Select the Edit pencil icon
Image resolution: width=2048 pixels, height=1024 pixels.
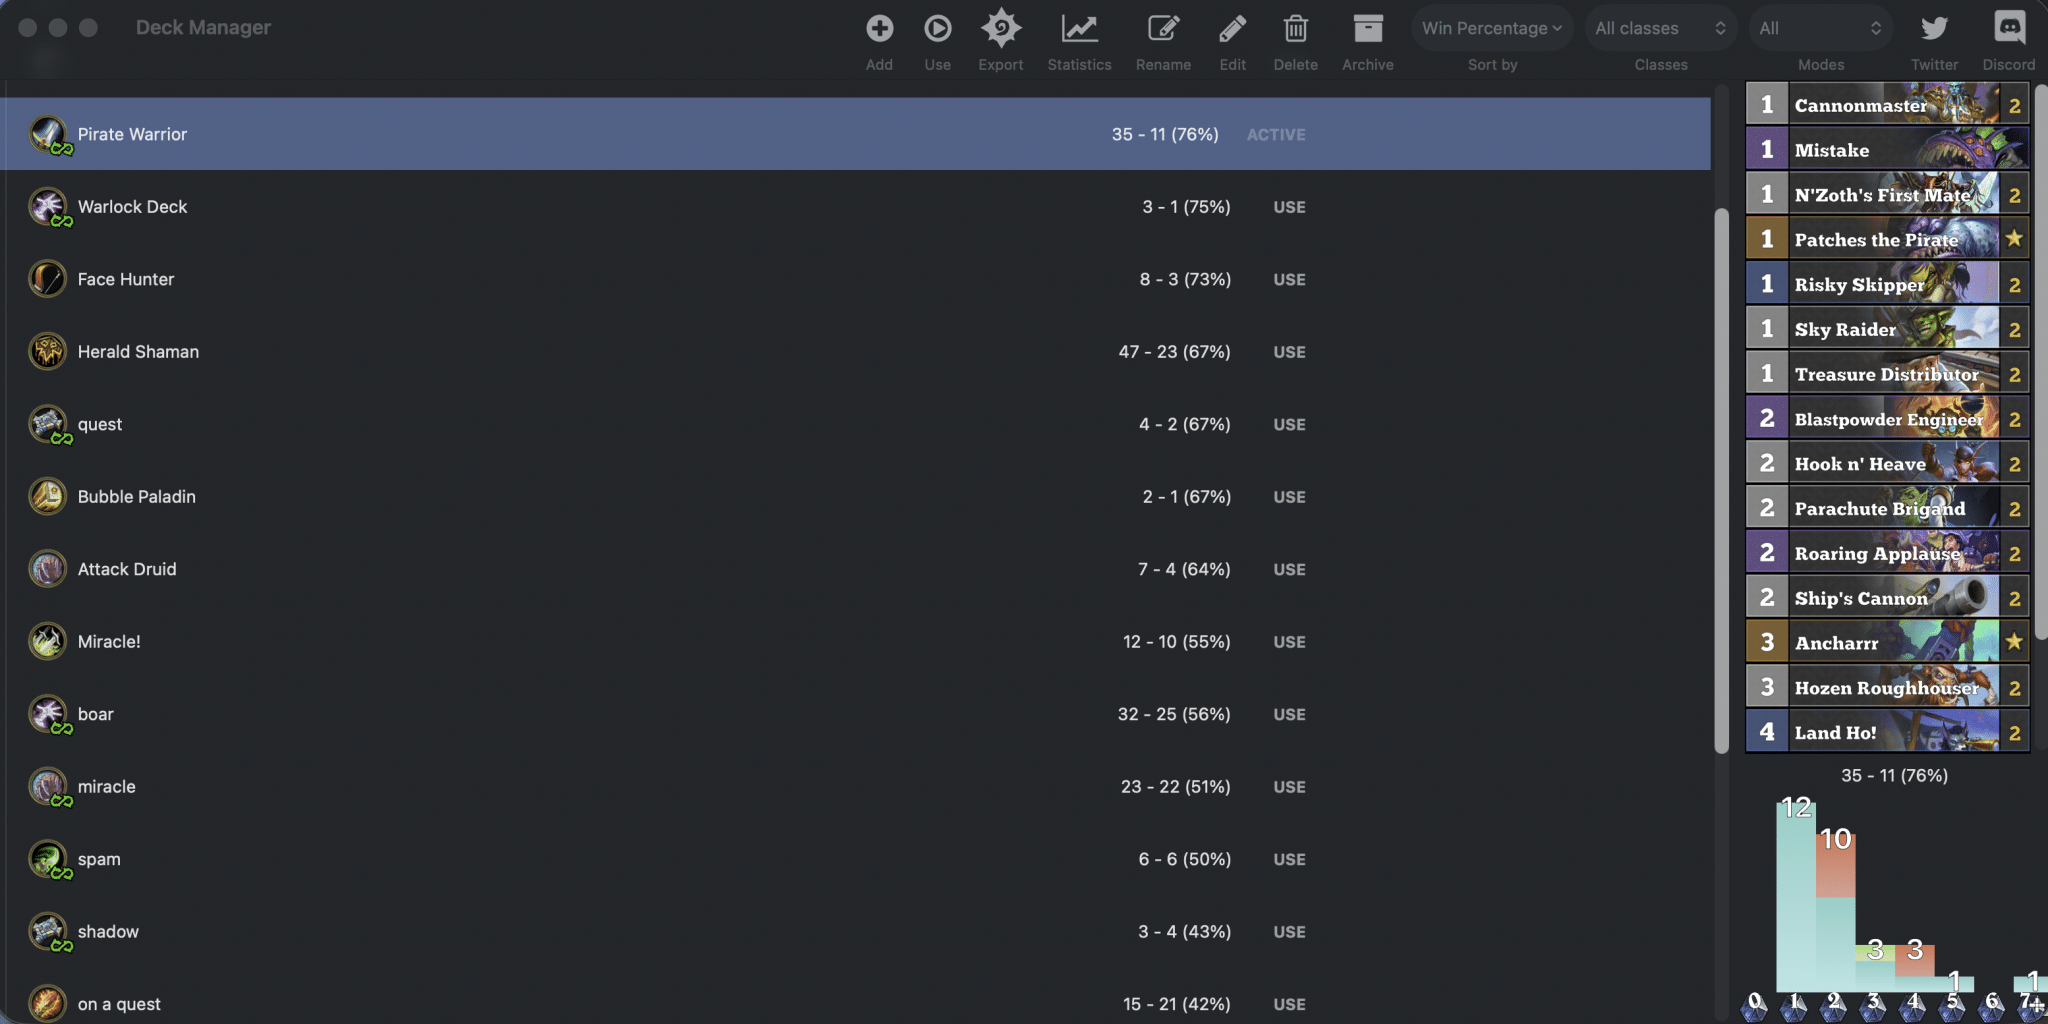[1232, 28]
